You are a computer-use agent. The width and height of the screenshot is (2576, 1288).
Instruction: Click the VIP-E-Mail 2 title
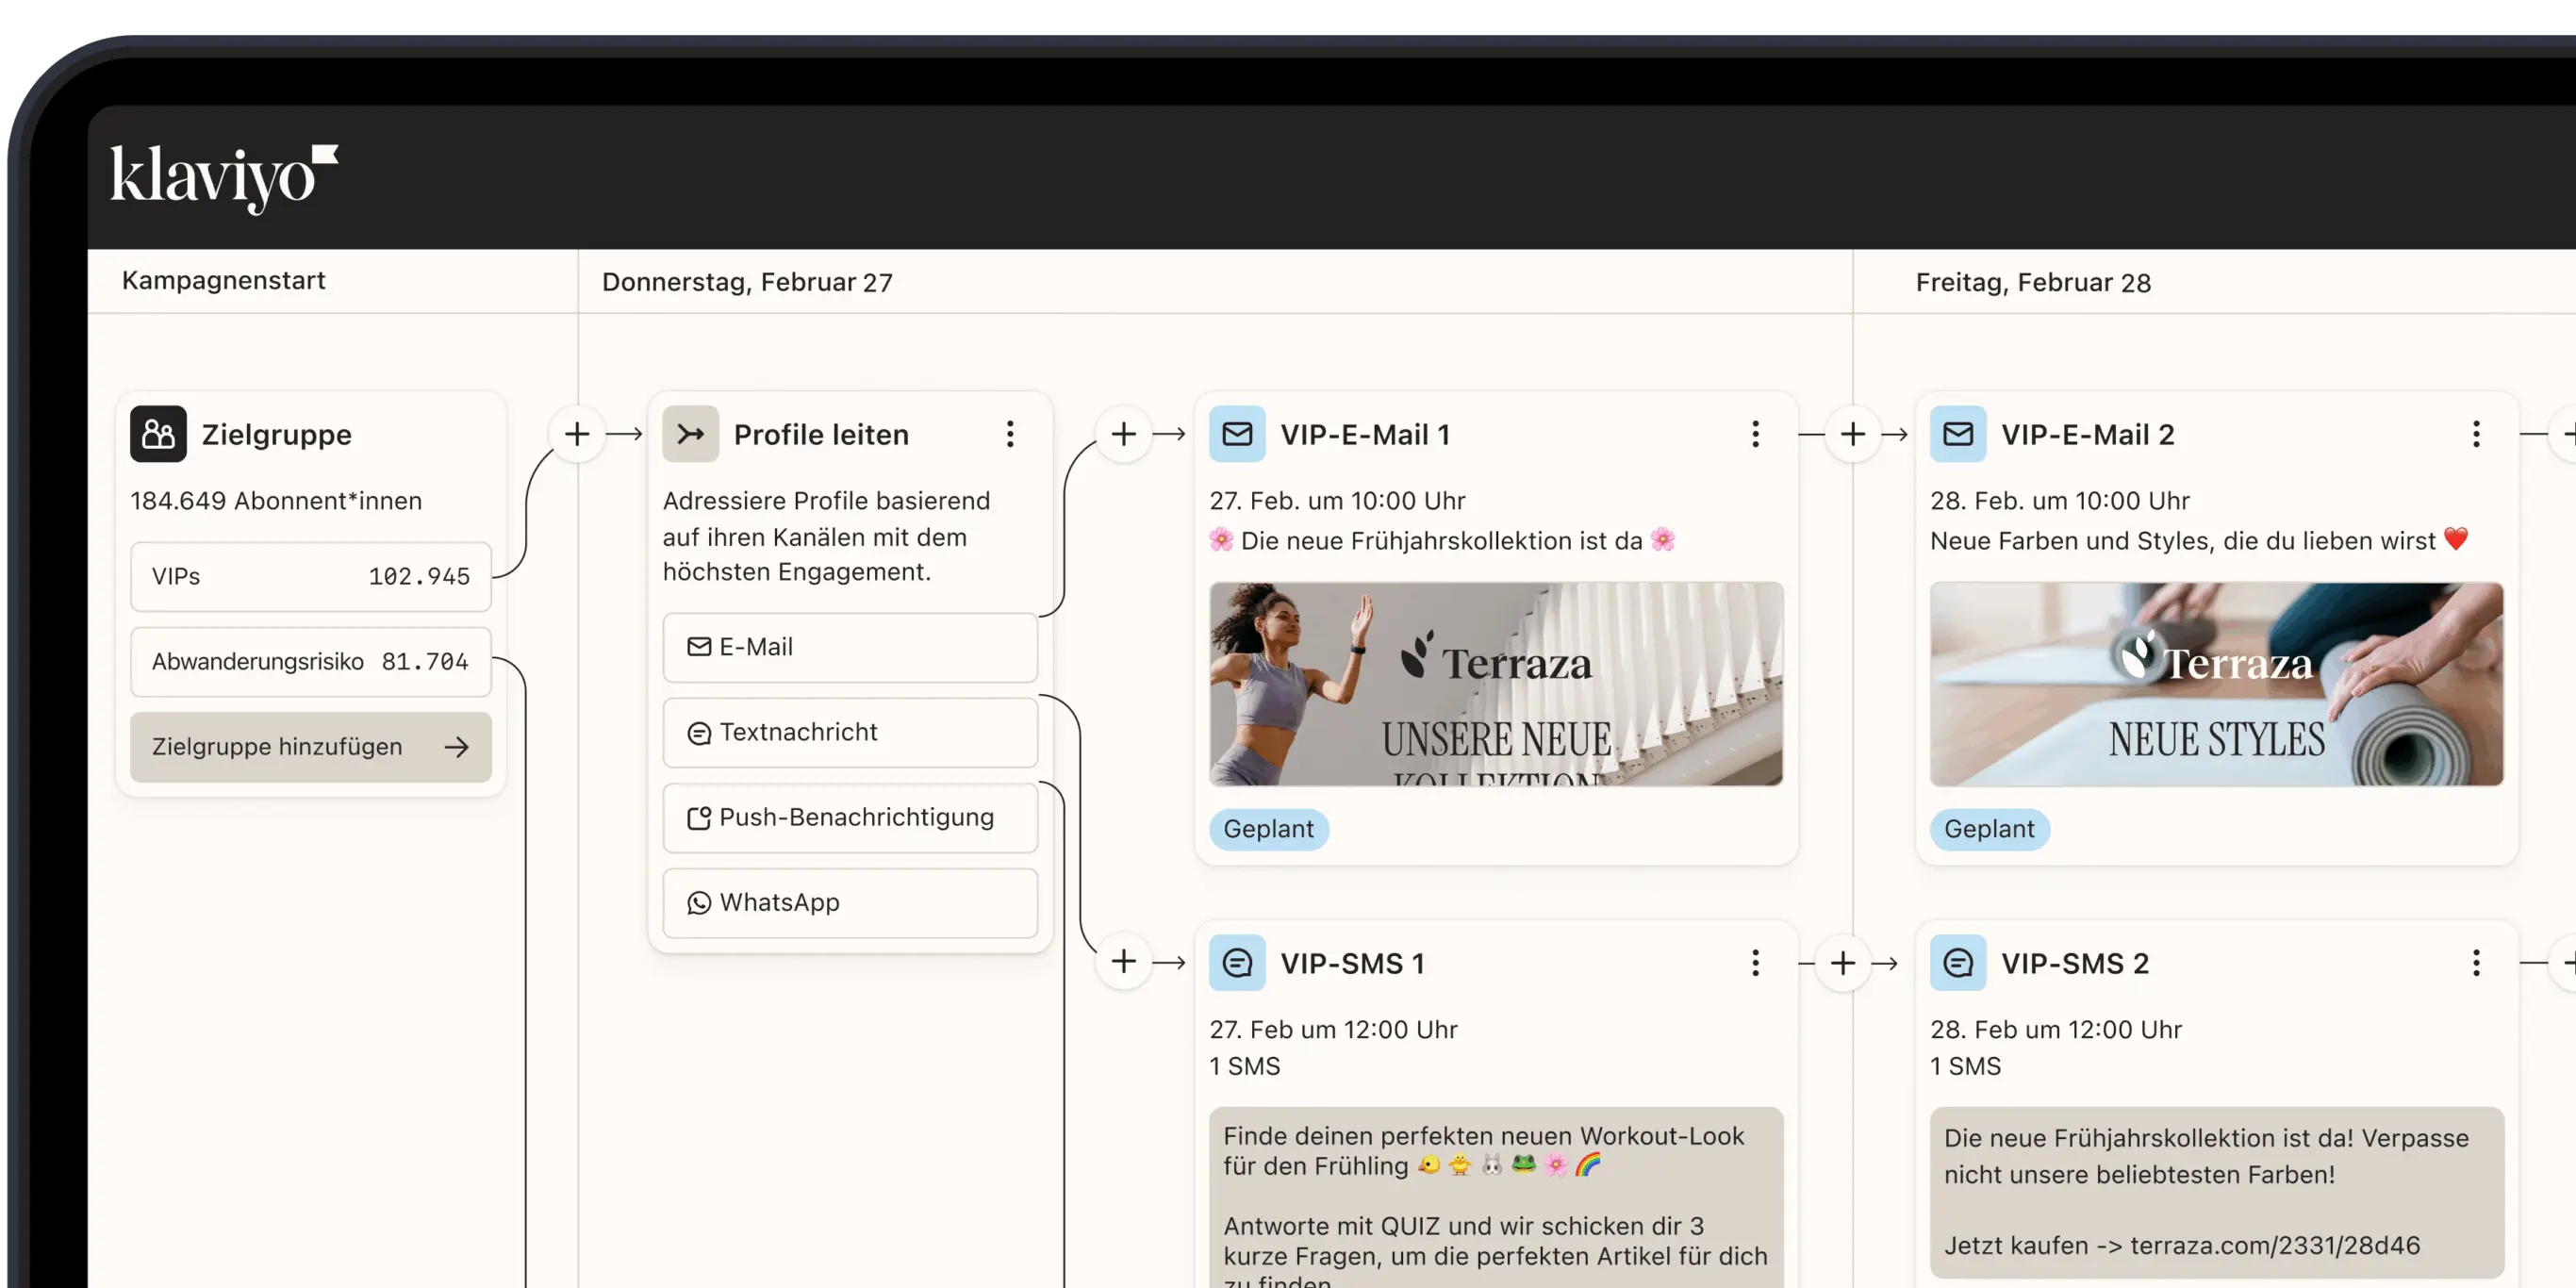click(x=2088, y=434)
